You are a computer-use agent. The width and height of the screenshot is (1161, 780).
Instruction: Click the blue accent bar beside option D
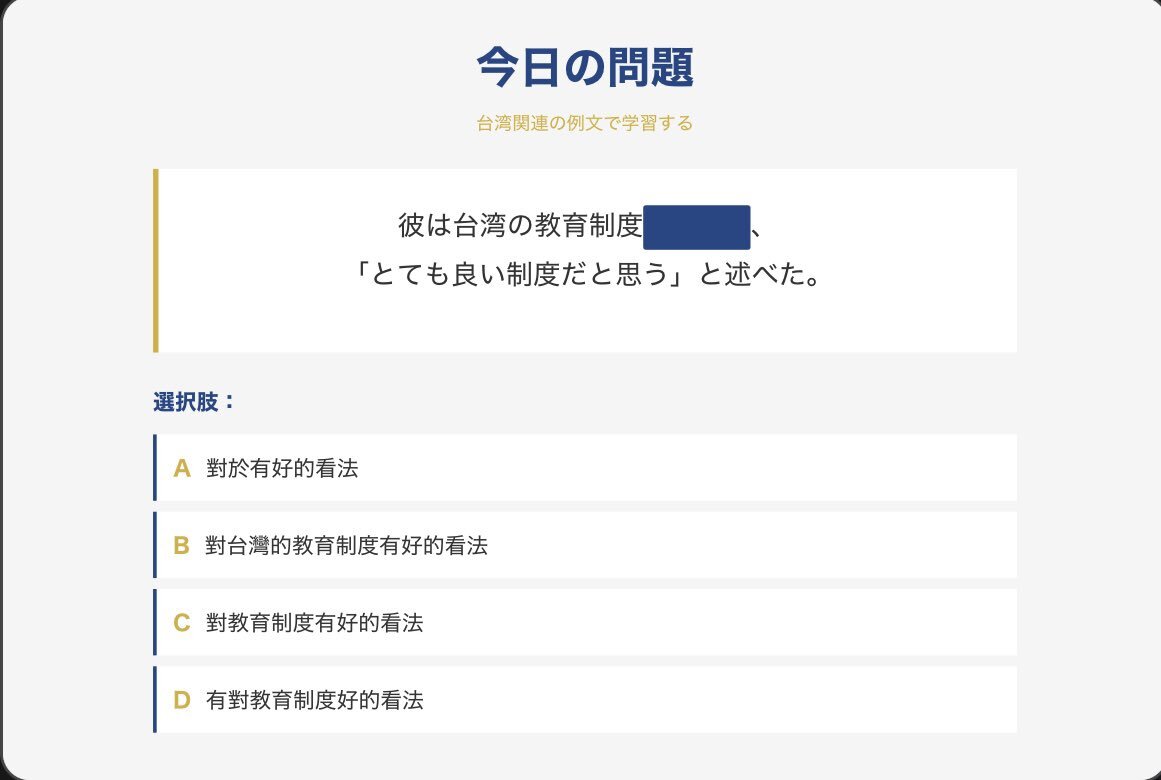155,699
